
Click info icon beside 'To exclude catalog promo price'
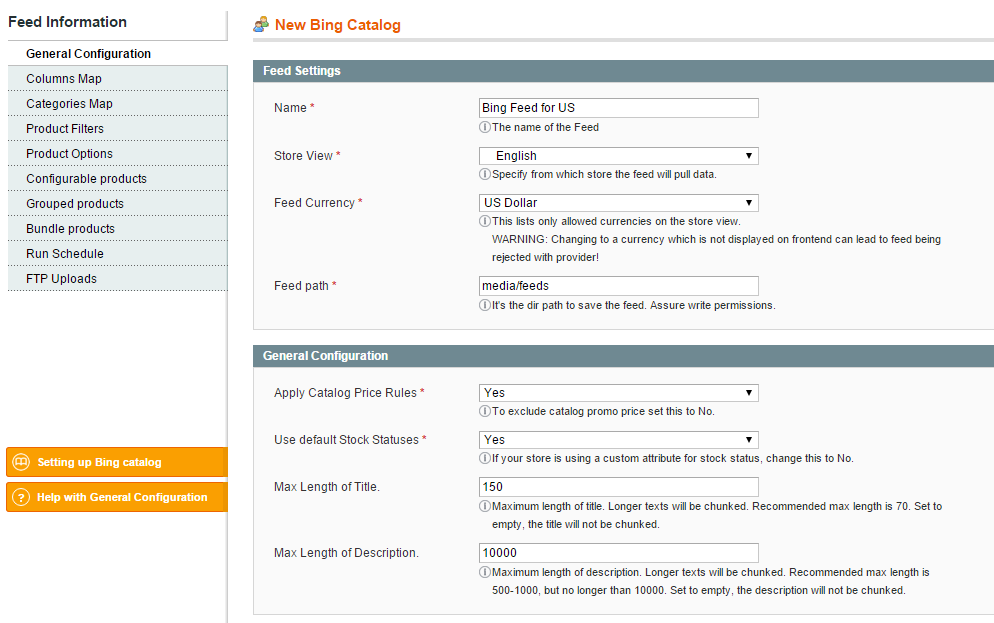(485, 411)
